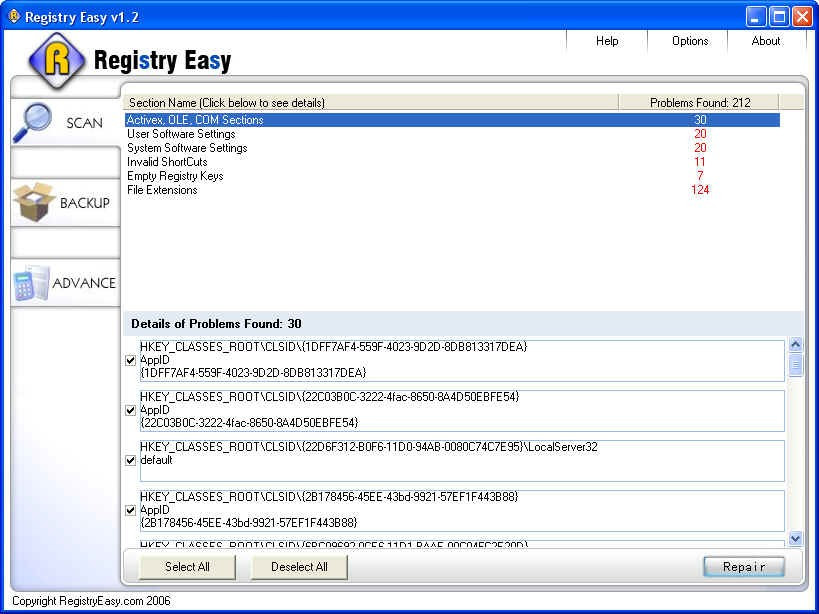Open the About menu
Screen dimensions: 819x614
click(766, 41)
